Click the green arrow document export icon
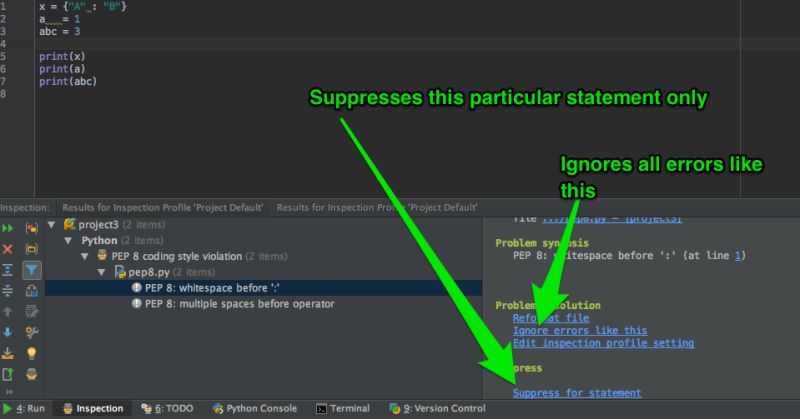Viewport: 800px width, 419px height. tap(8, 374)
